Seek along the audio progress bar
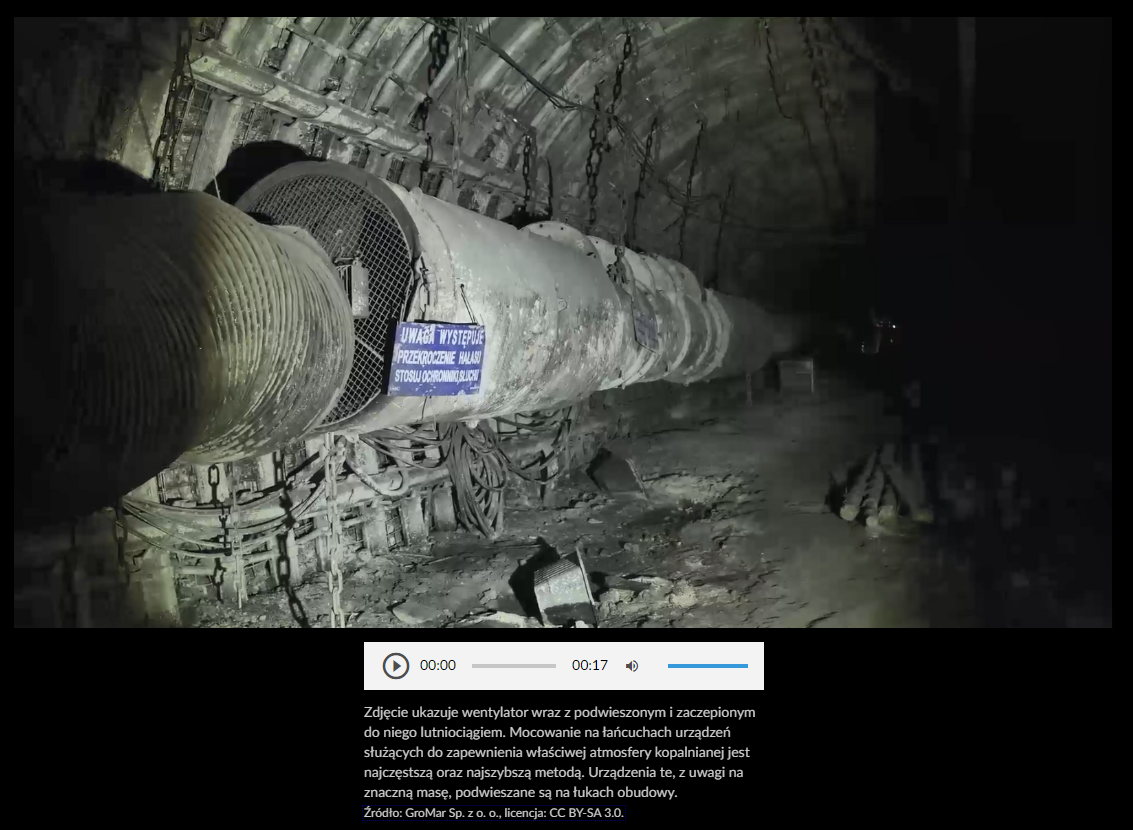 tap(514, 666)
